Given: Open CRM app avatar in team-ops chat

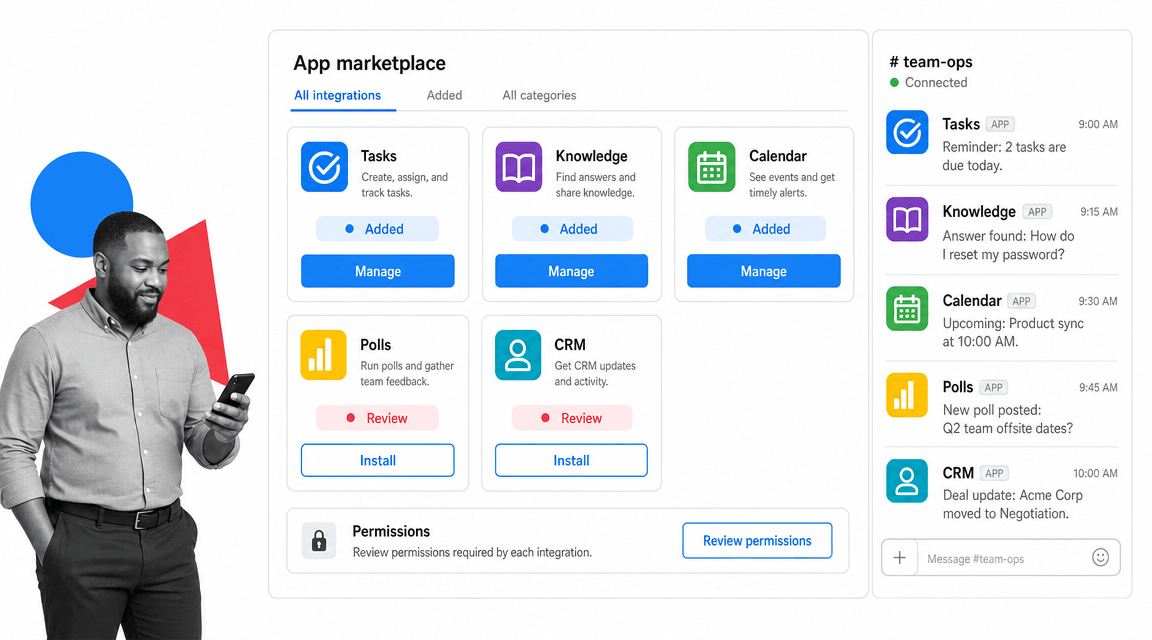Looking at the screenshot, I should tap(907, 481).
